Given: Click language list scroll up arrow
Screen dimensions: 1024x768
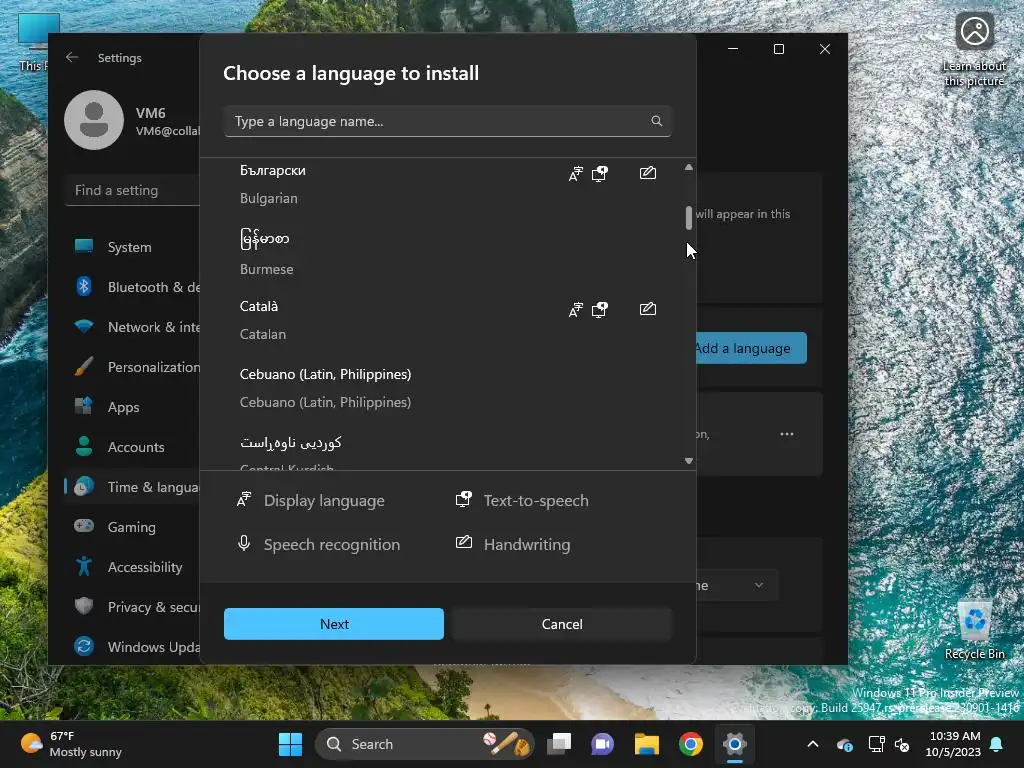Looking at the screenshot, I should coord(688,167).
